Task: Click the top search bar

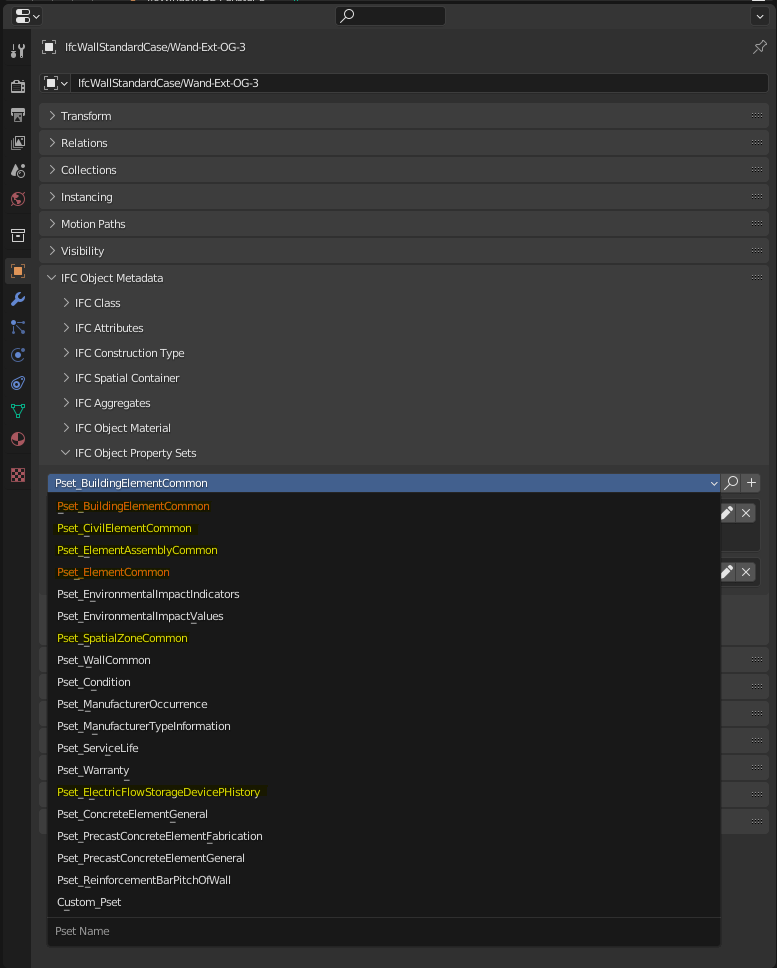Action: click(390, 15)
